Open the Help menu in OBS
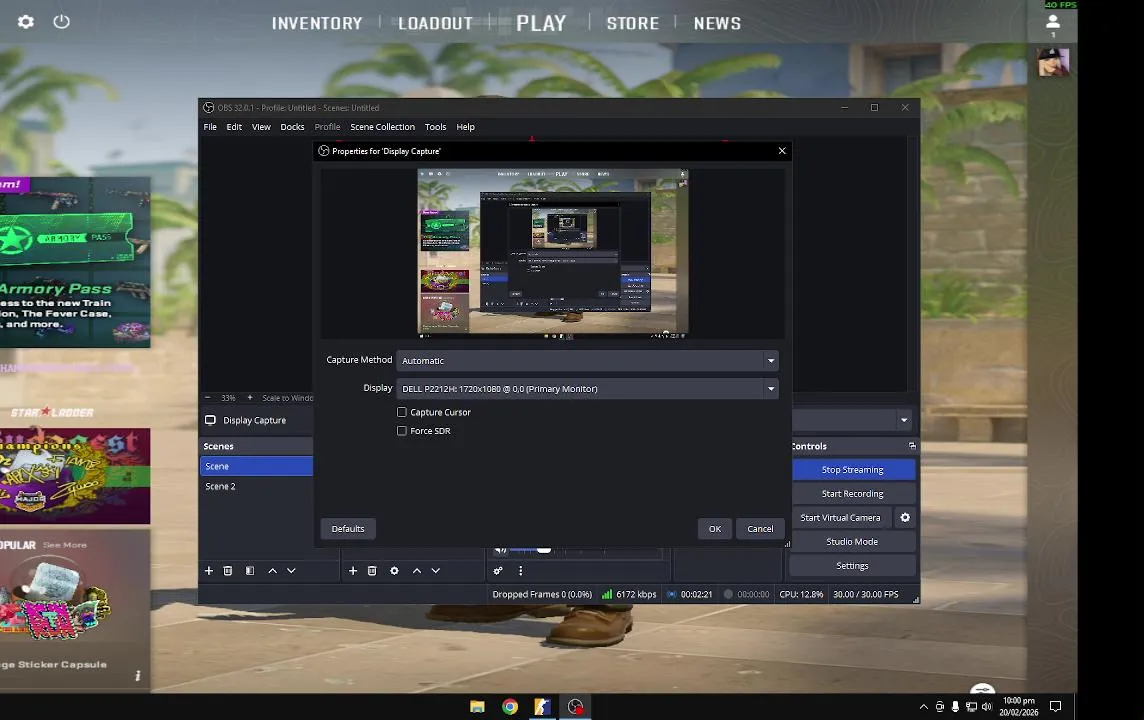The height and width of the screenshot is (720, 1144). (x=465, y=127)
